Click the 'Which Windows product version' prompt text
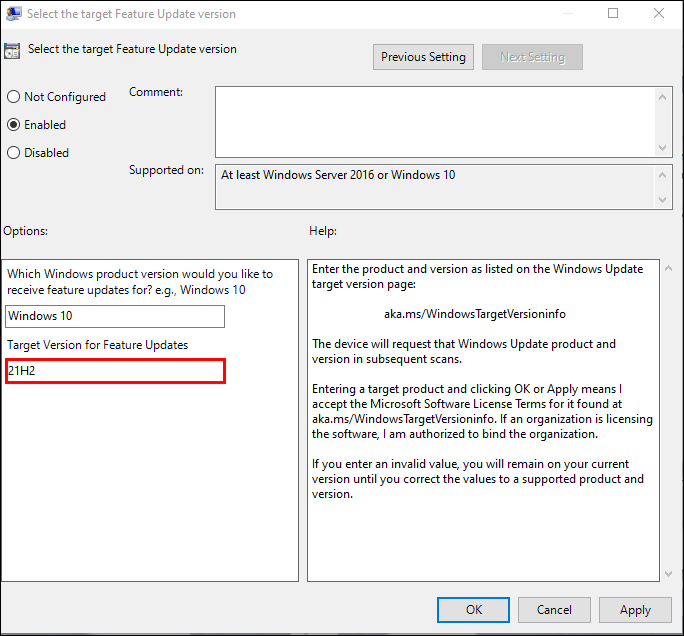 [140, 282]
